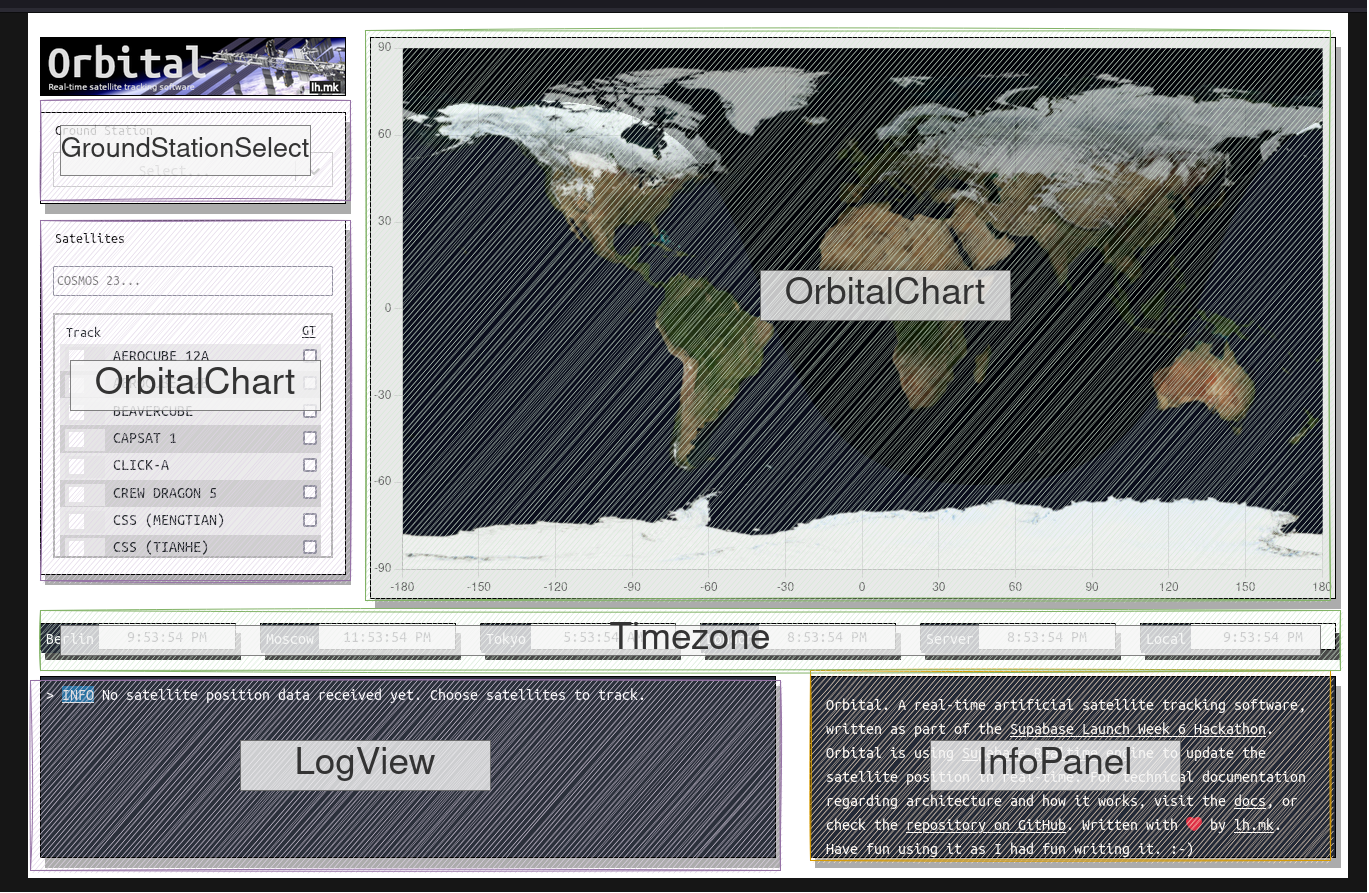
Task: Tick Track checkbox for CREW DRAGON 5
Action: (x=77, y=493)
